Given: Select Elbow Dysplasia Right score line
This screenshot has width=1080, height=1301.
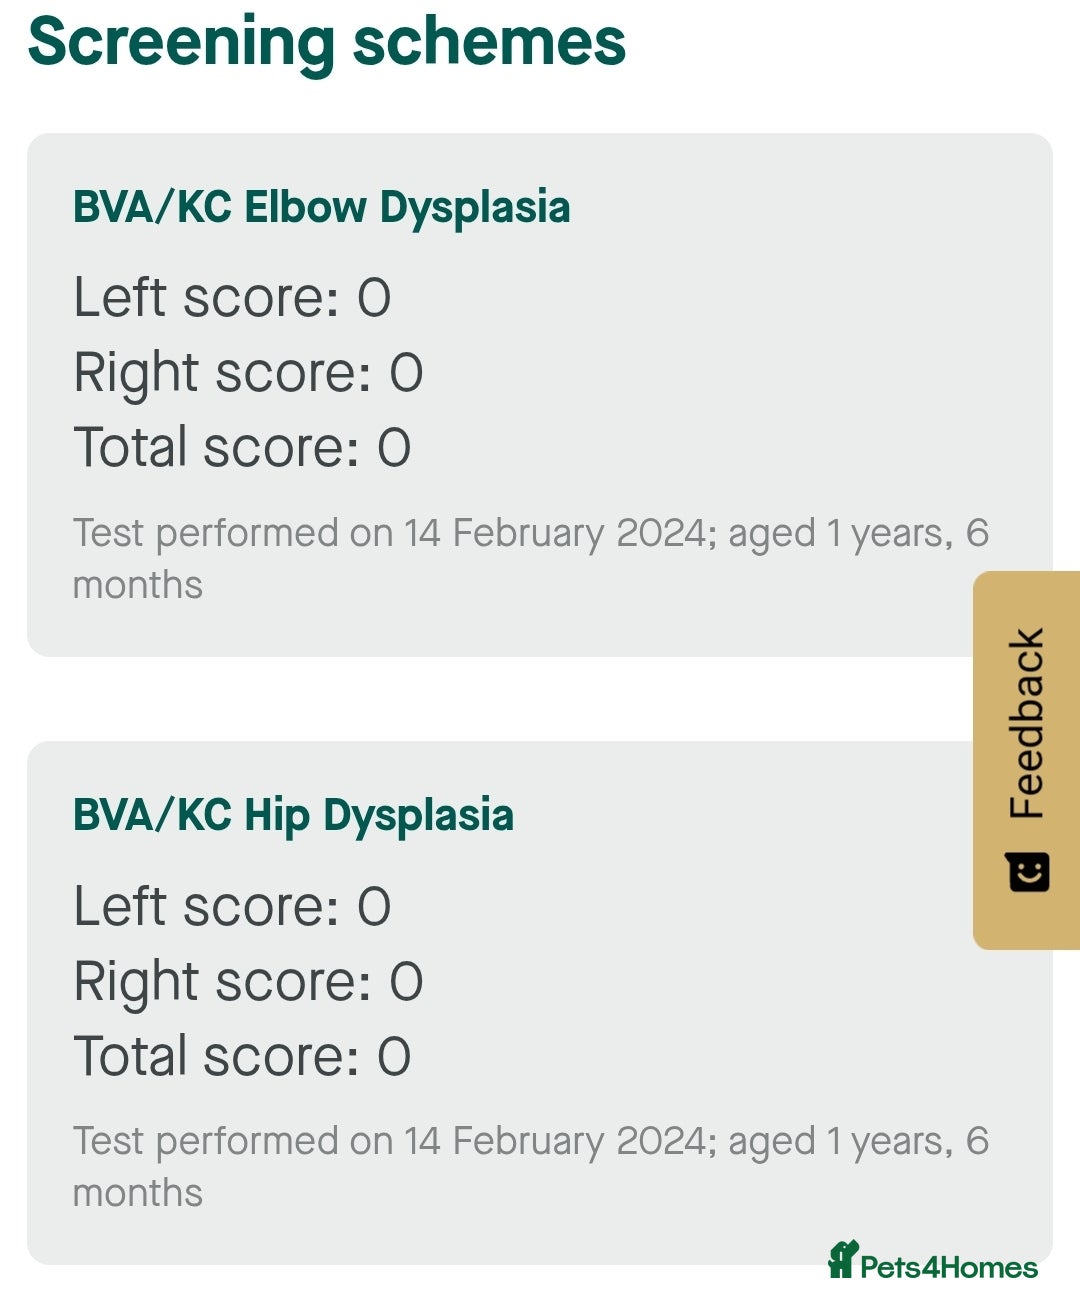Looking at the screenshot, I should [x=248, y=373].
